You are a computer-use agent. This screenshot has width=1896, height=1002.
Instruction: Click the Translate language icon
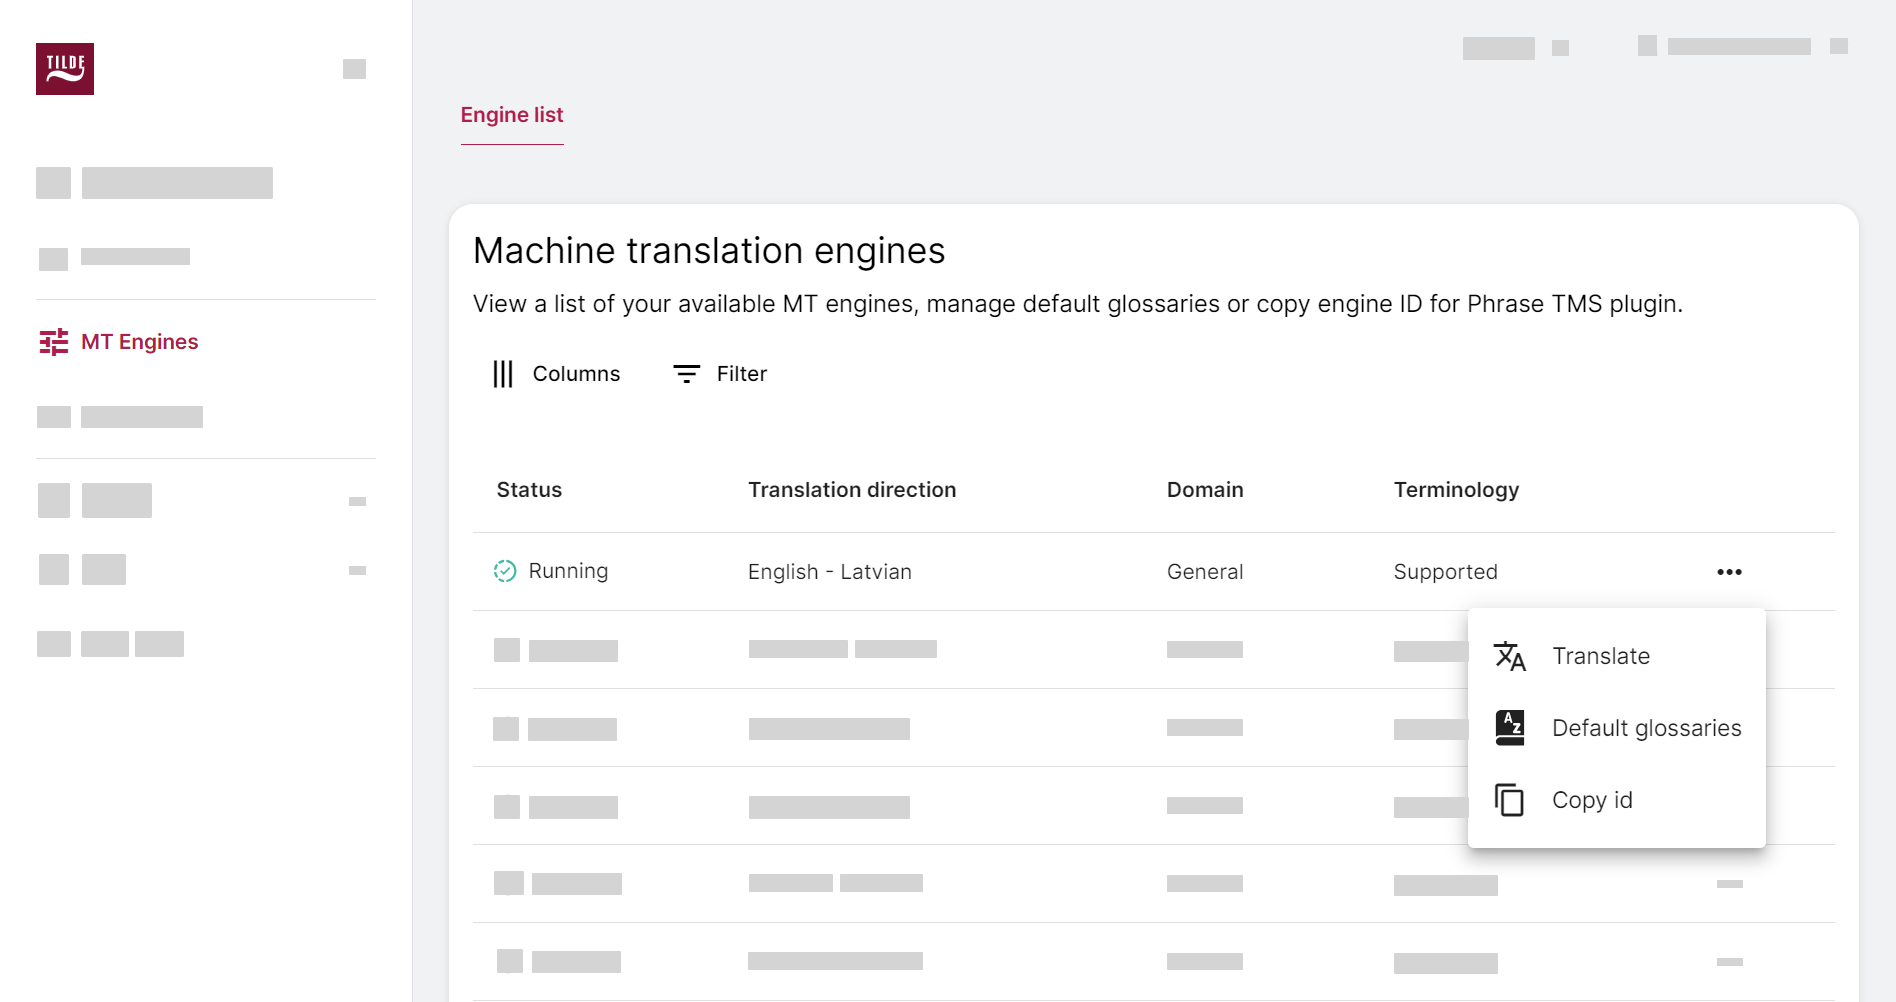click(x=1510, y=656)
